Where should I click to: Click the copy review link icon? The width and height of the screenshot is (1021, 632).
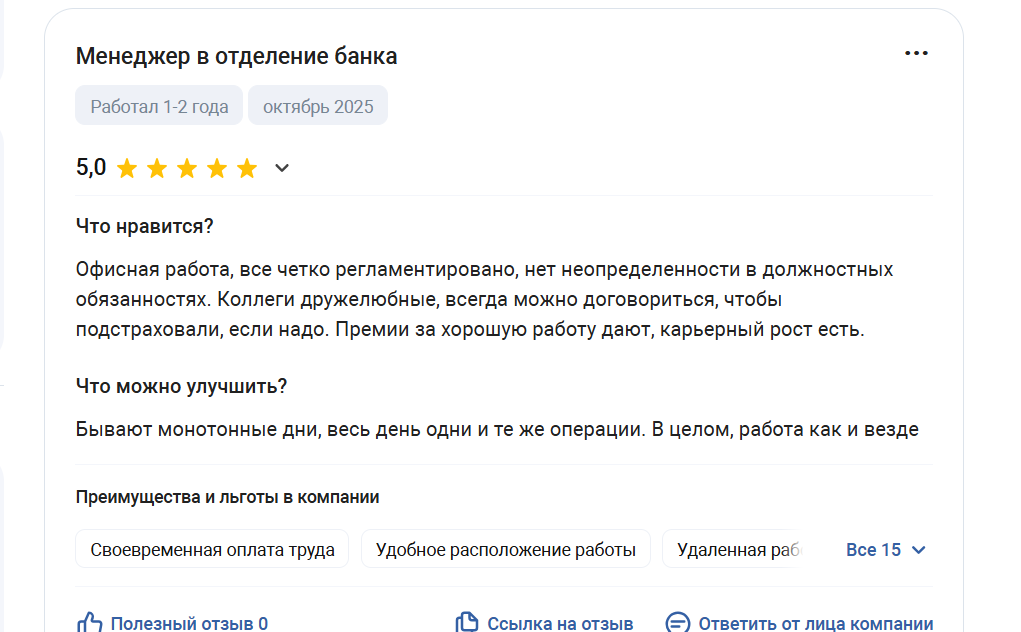click(x=467, y=623)
